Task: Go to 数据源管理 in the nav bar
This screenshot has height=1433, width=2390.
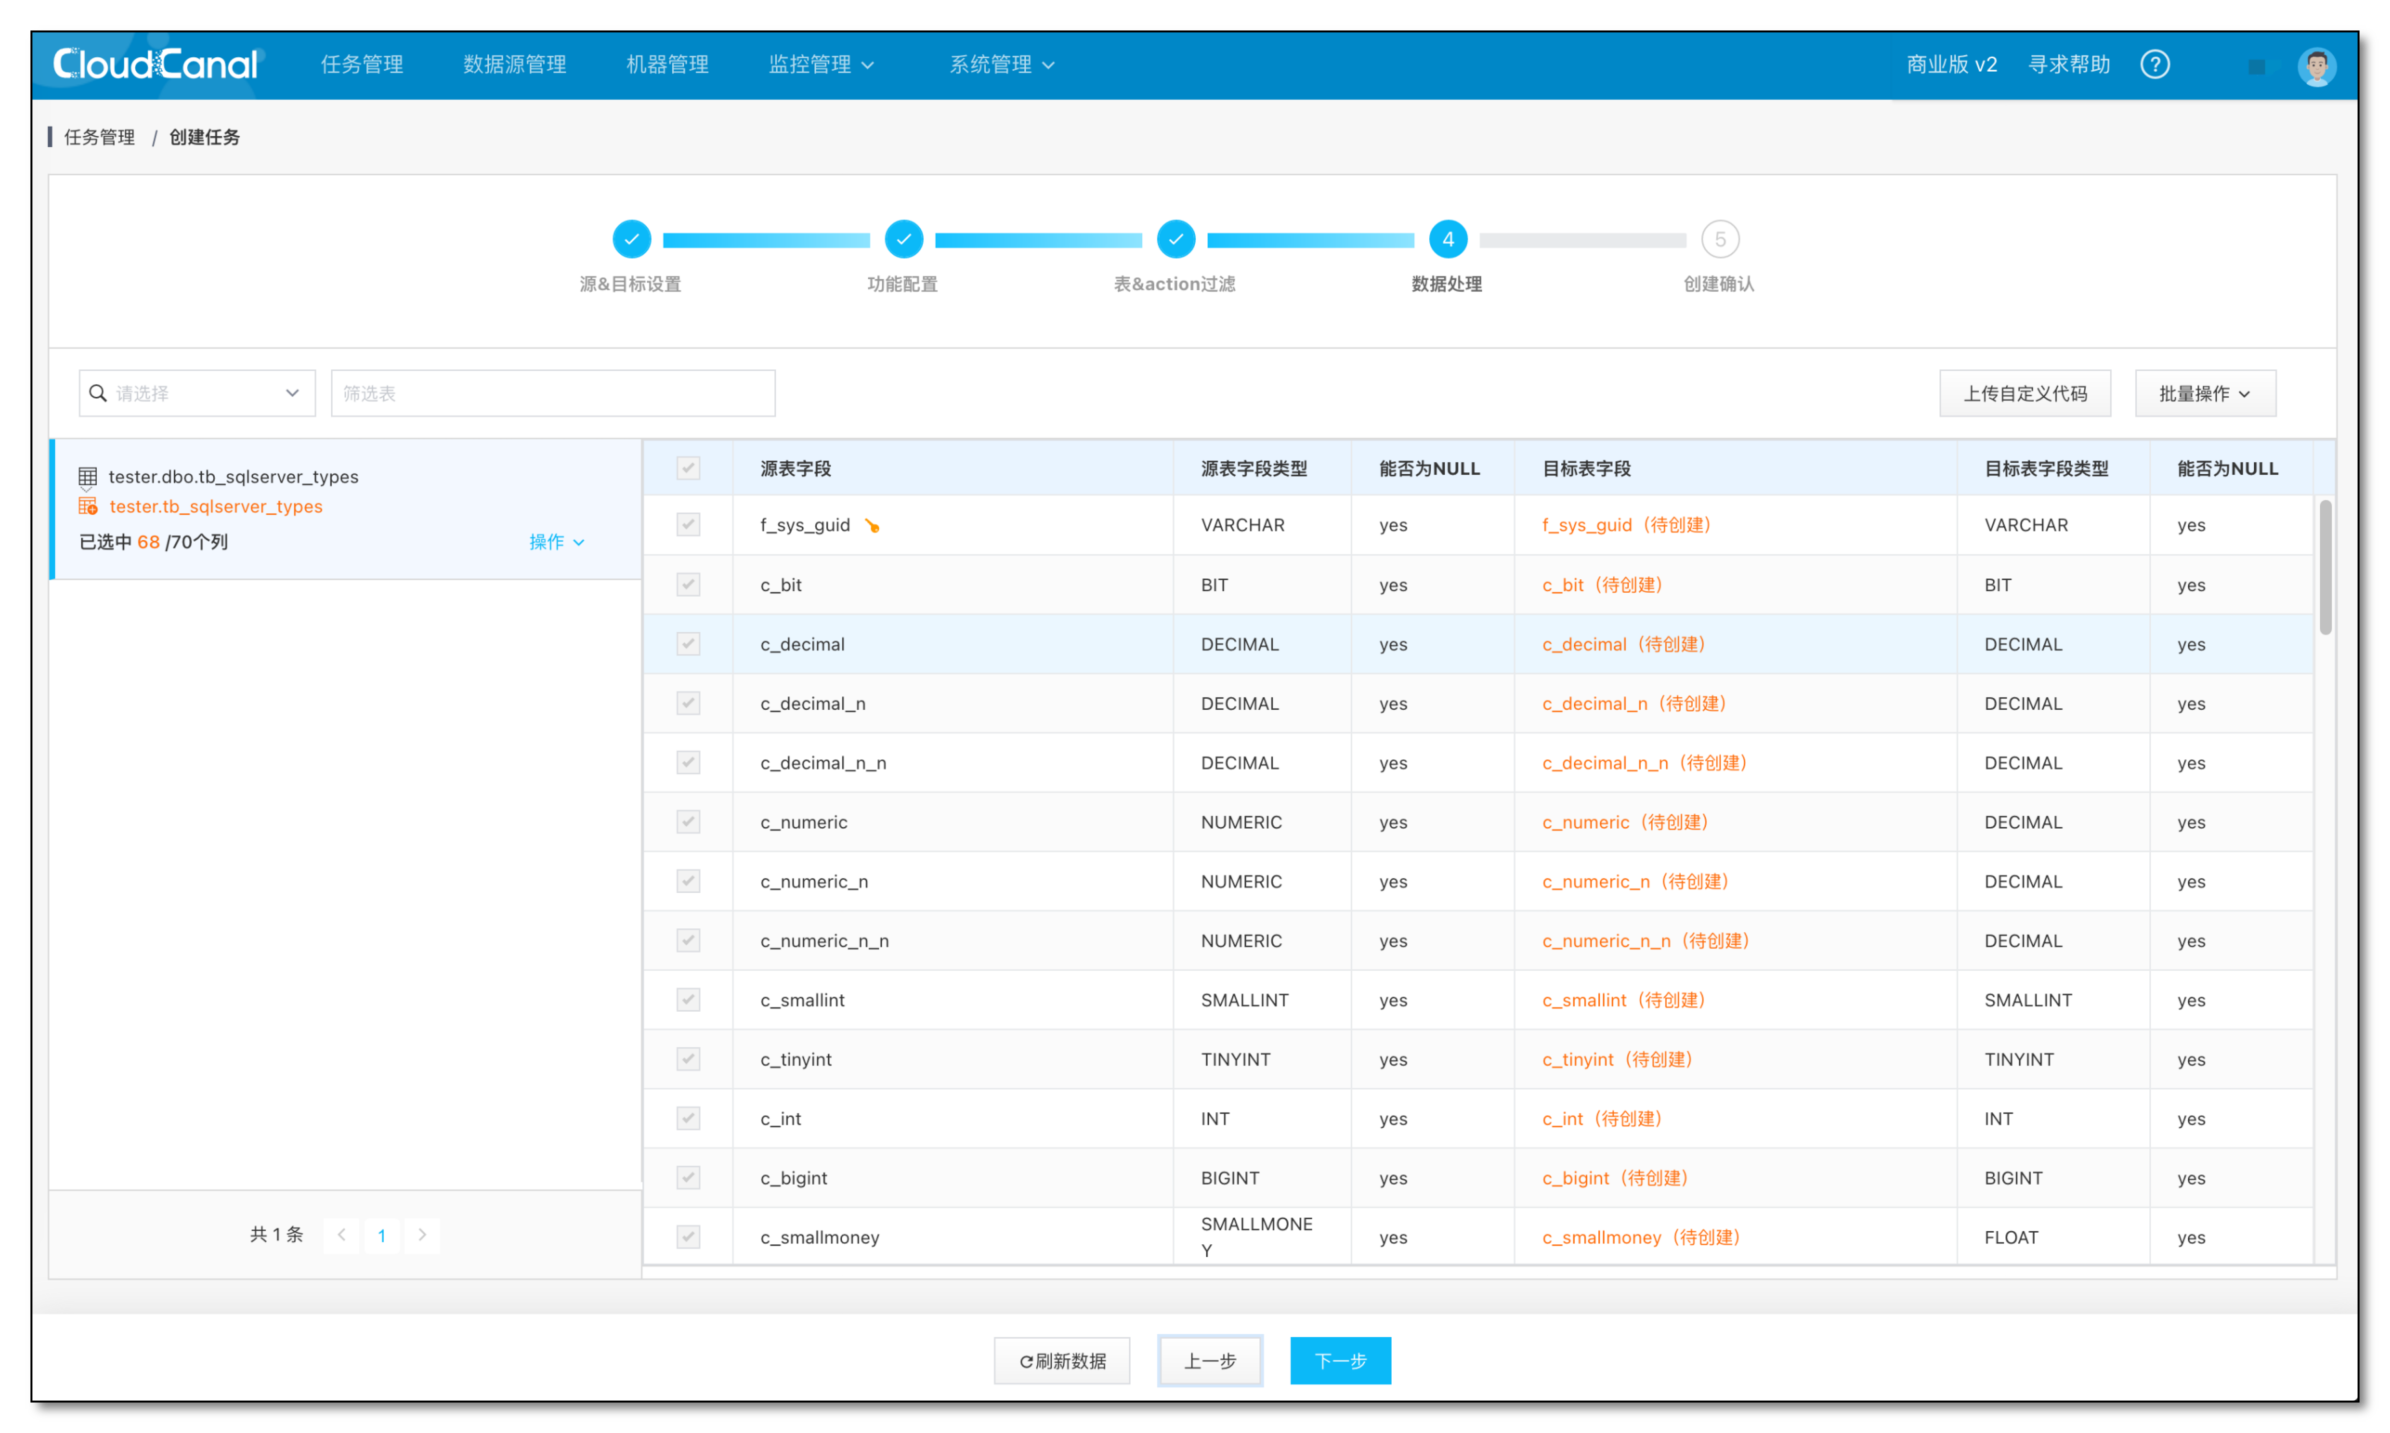Action: (x=514, y=65)
